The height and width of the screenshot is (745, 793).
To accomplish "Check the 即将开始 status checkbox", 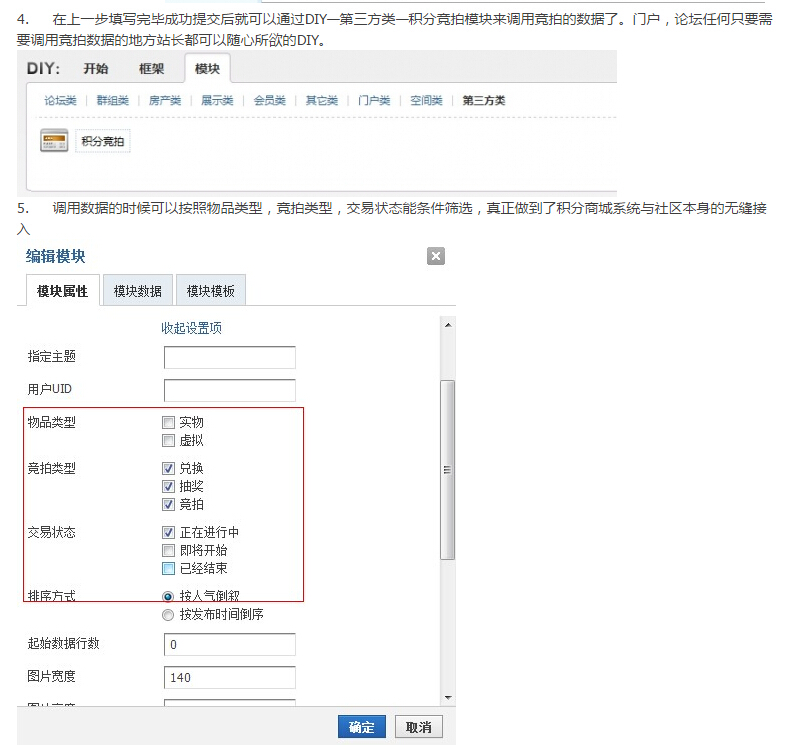I will click(168, 550).
